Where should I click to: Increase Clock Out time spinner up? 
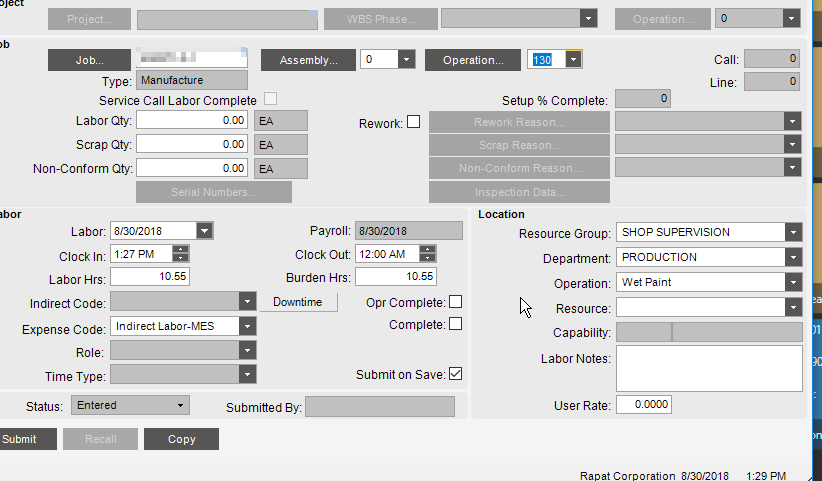(427, 250)
